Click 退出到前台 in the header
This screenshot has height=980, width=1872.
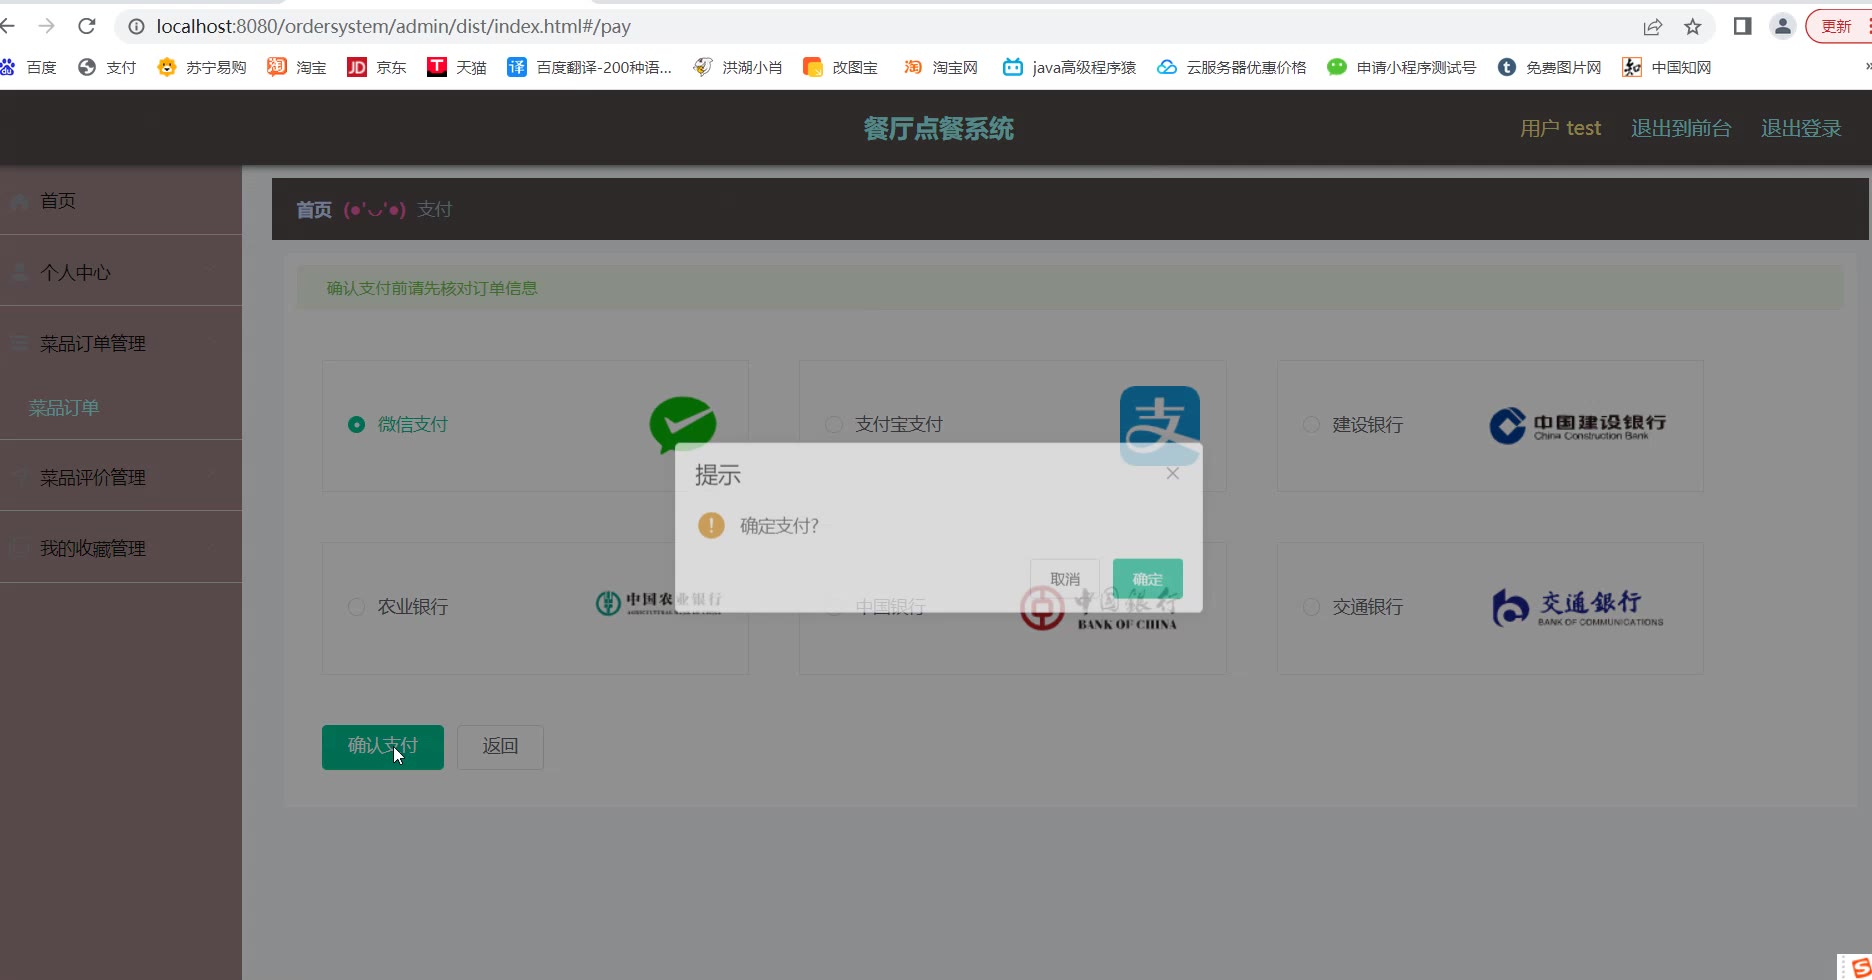click(x=1681, y=128)
